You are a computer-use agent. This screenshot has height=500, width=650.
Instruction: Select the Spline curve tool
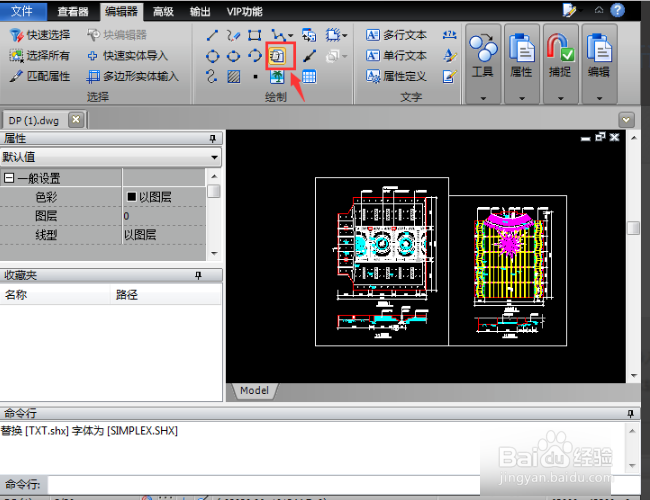(x=211, y=77)
